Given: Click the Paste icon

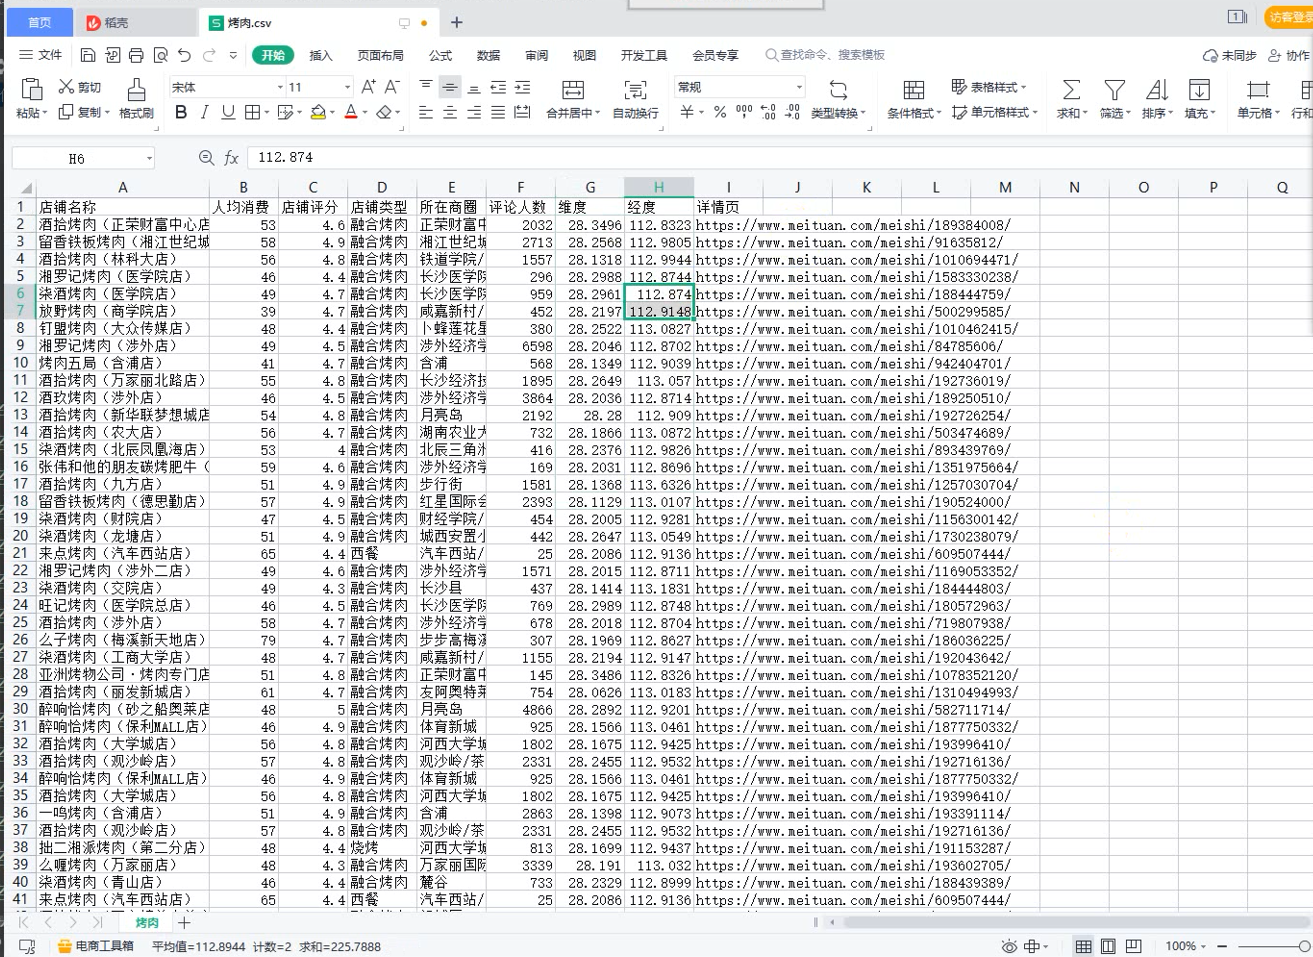Looking at the screenshot, I should [31, 89].
